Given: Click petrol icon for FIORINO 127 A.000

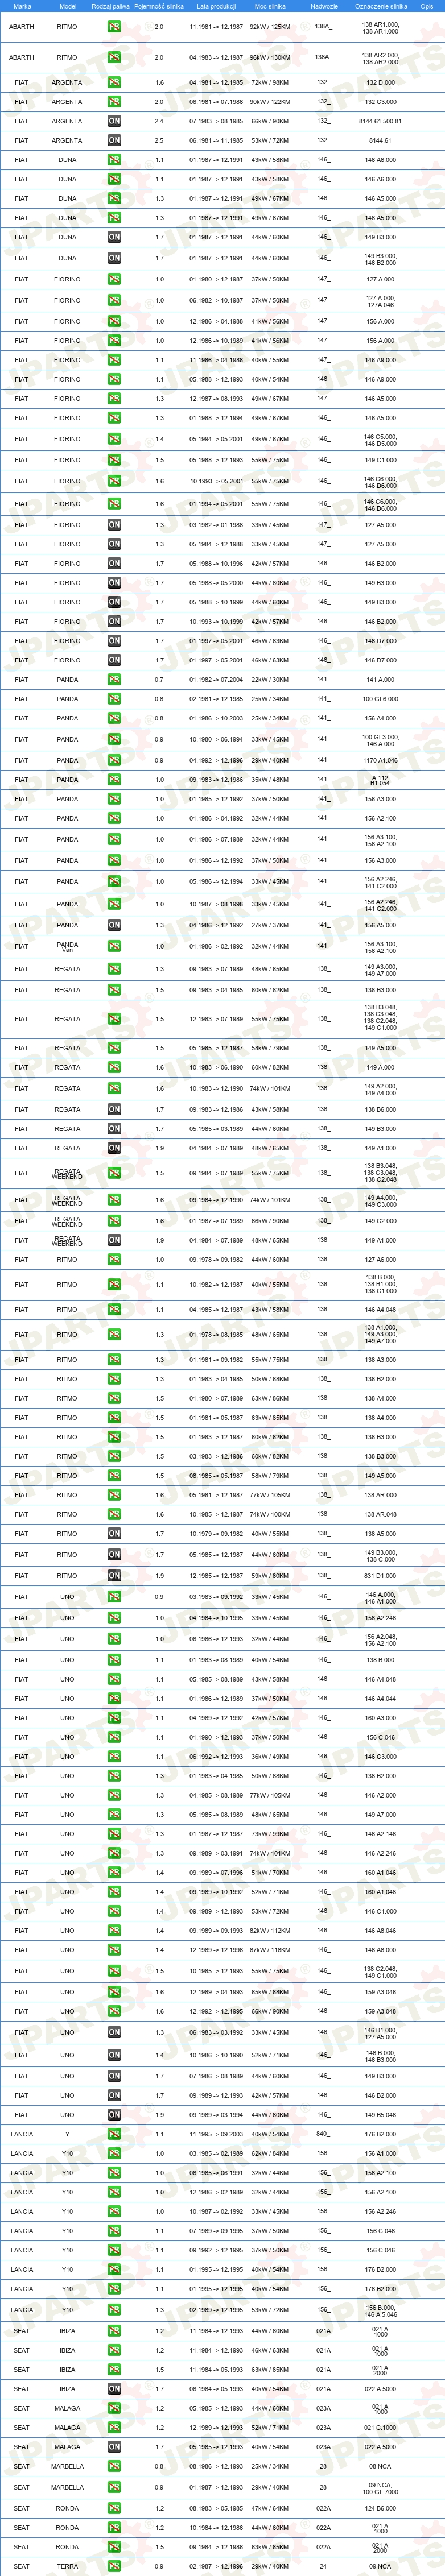Looking at the screenshot, I should 114,280.
